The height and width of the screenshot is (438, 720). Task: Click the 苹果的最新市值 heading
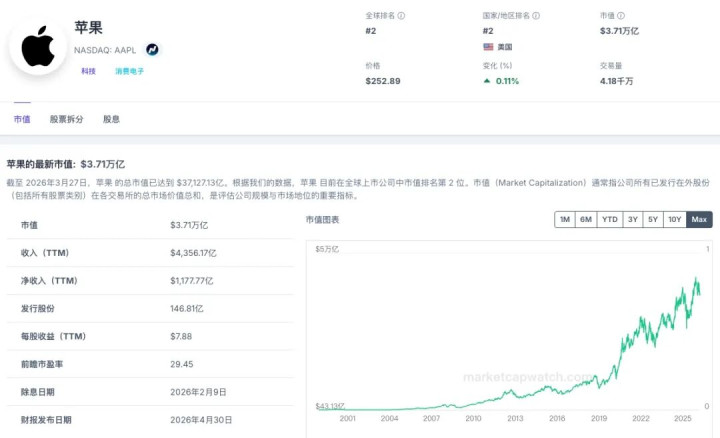coord(66,164)
